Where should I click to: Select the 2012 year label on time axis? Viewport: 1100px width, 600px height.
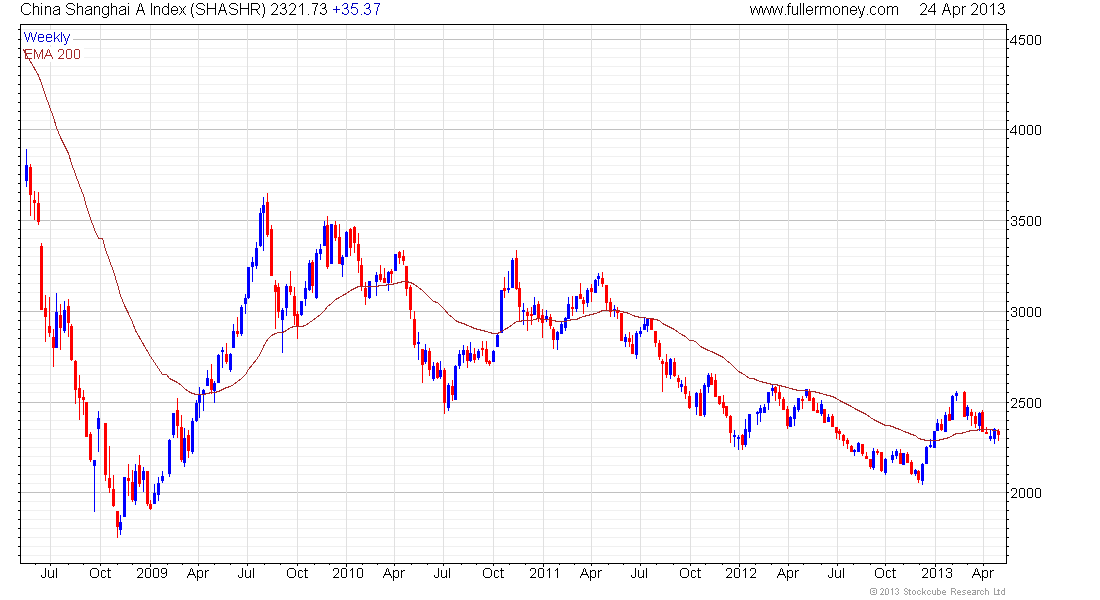[x=741, y=573]
